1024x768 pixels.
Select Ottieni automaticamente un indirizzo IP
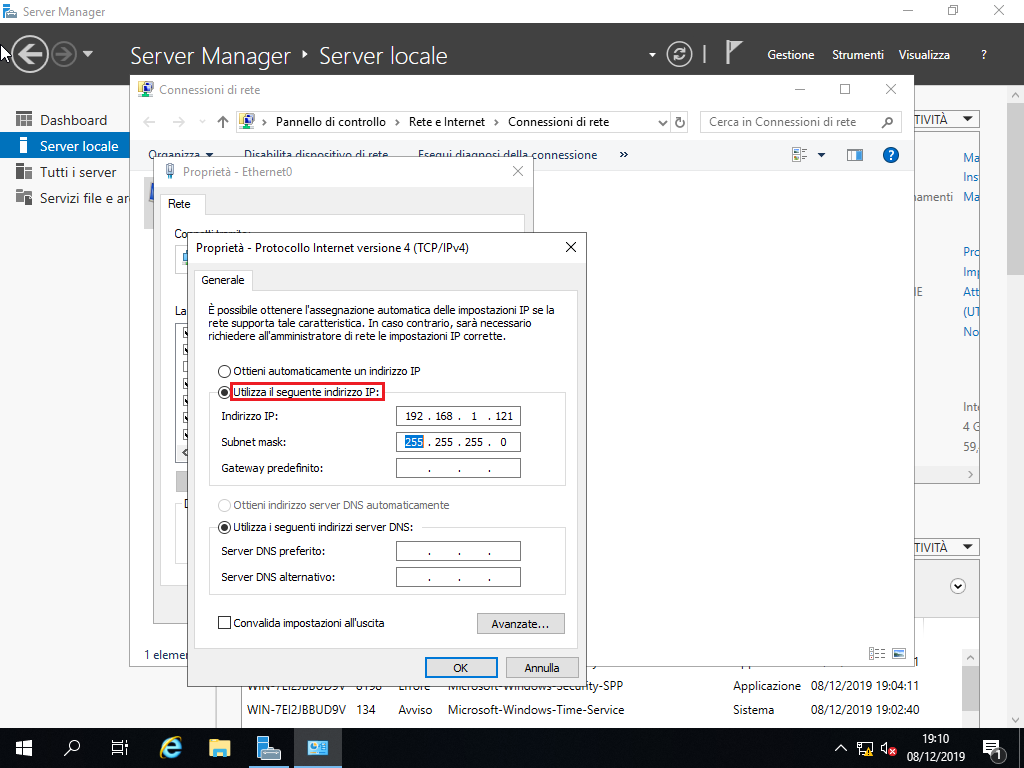pyautogui.click(x=224, y=371)
